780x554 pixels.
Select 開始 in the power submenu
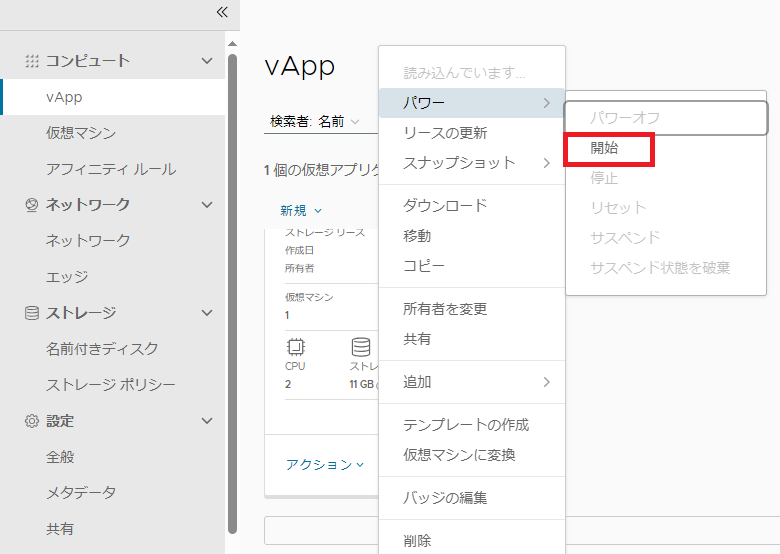pyautogui.click(x=604, y=148)
